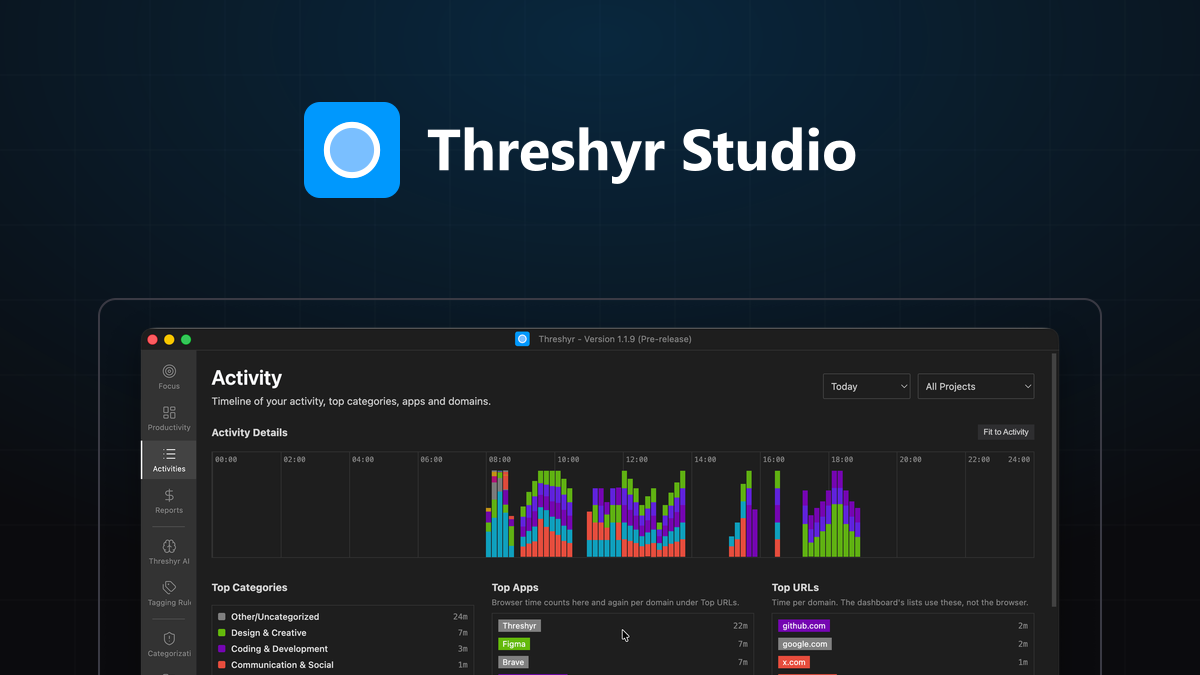This screenshot has width=1200, height=675.
Task: Click the 12:00 timeline marker
Action: point(636,460)
